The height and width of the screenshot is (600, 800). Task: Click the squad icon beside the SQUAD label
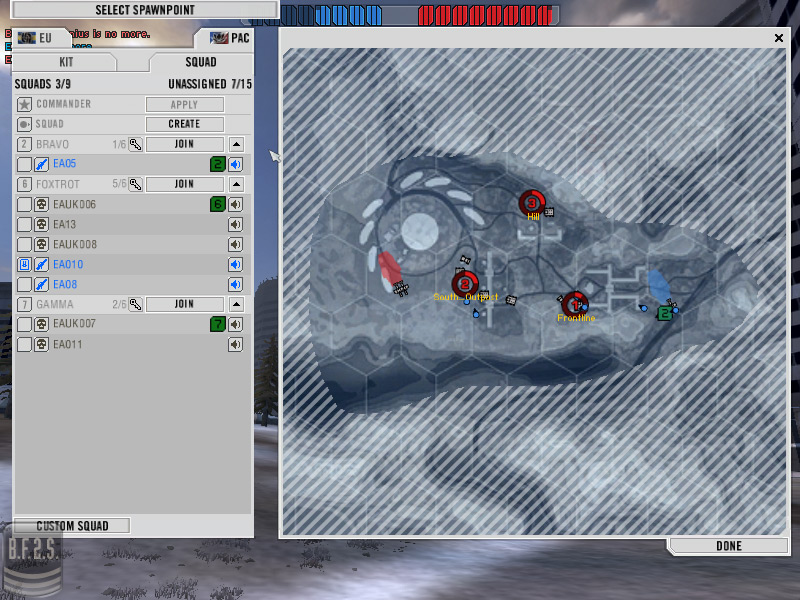tap(24, 124)
